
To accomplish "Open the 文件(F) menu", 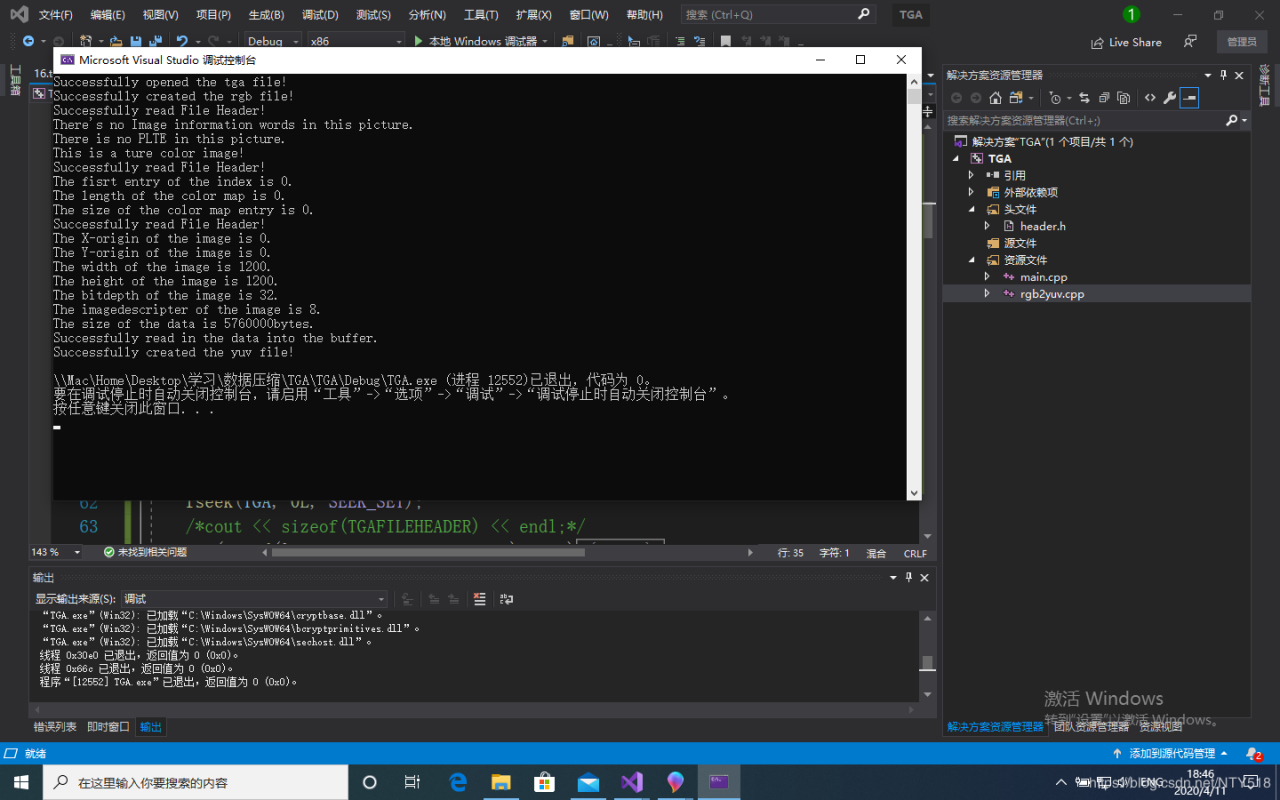I will pyautogui.click(x=56, y=15).
